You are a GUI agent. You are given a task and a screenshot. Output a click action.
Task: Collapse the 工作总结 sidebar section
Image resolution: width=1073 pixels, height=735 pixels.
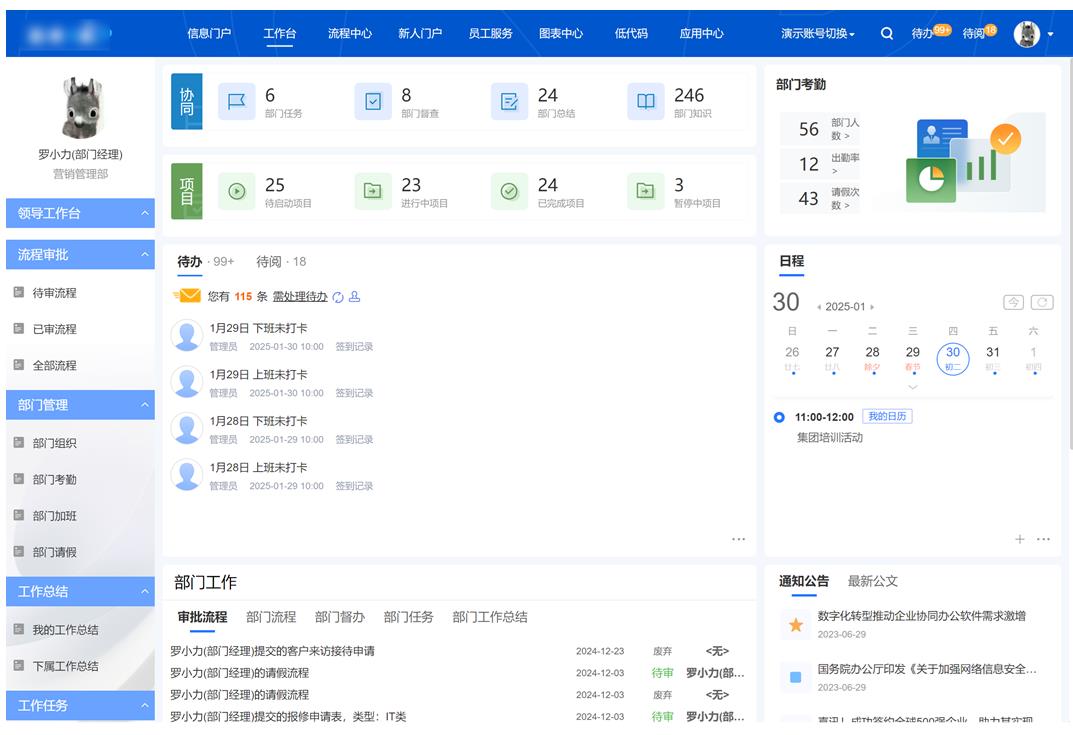[x=144, y=591]
